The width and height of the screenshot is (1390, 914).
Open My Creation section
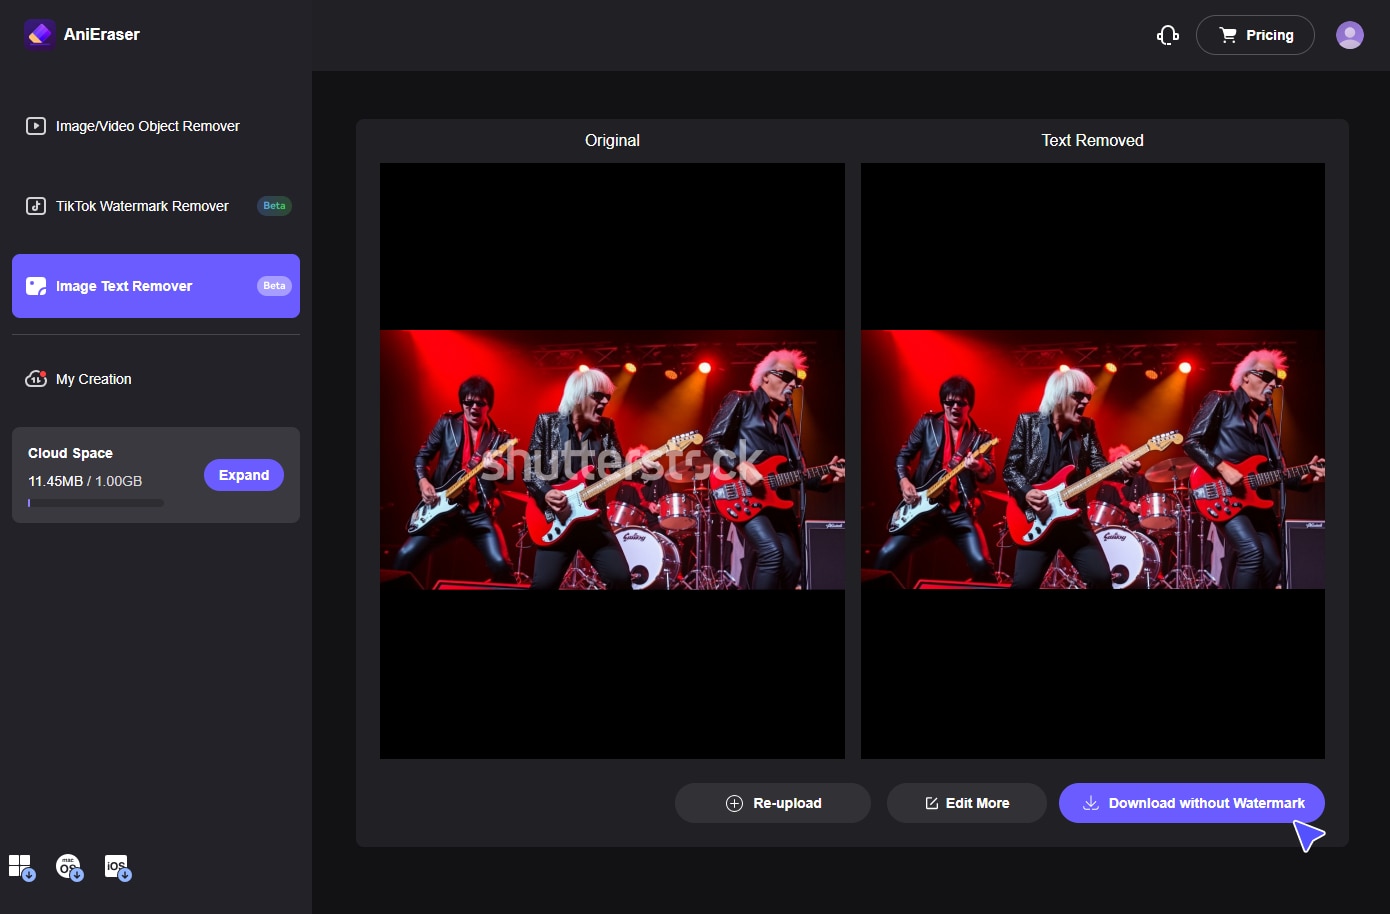click(156, 379)
